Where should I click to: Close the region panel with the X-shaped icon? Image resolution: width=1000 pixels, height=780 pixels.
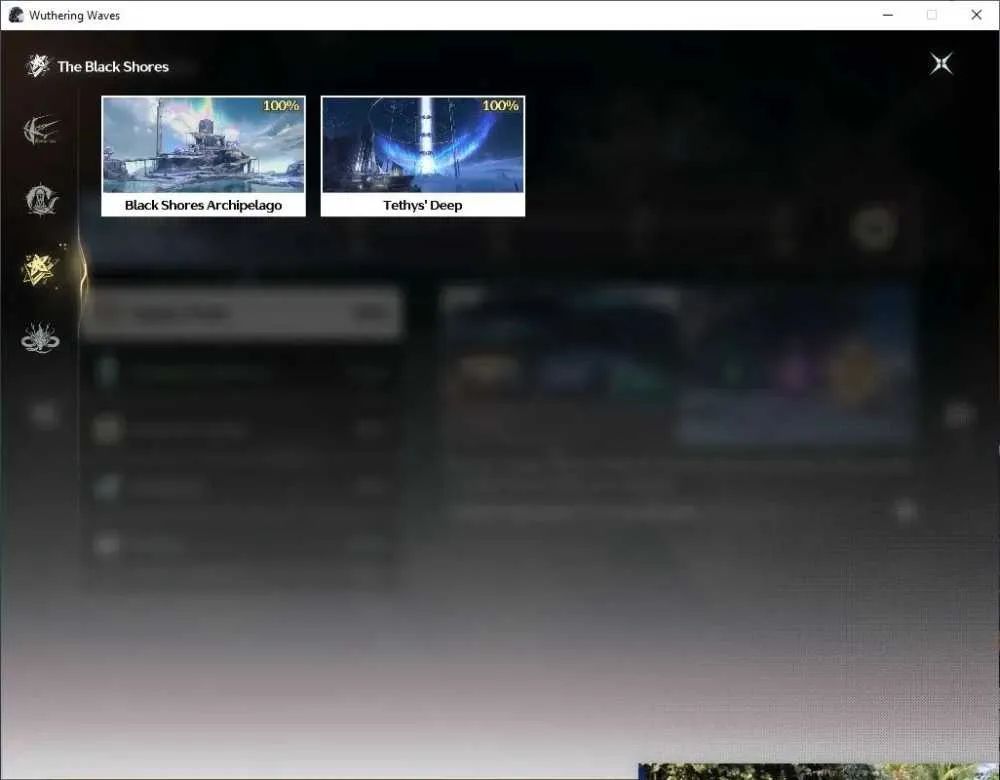(x=941, y=64)
